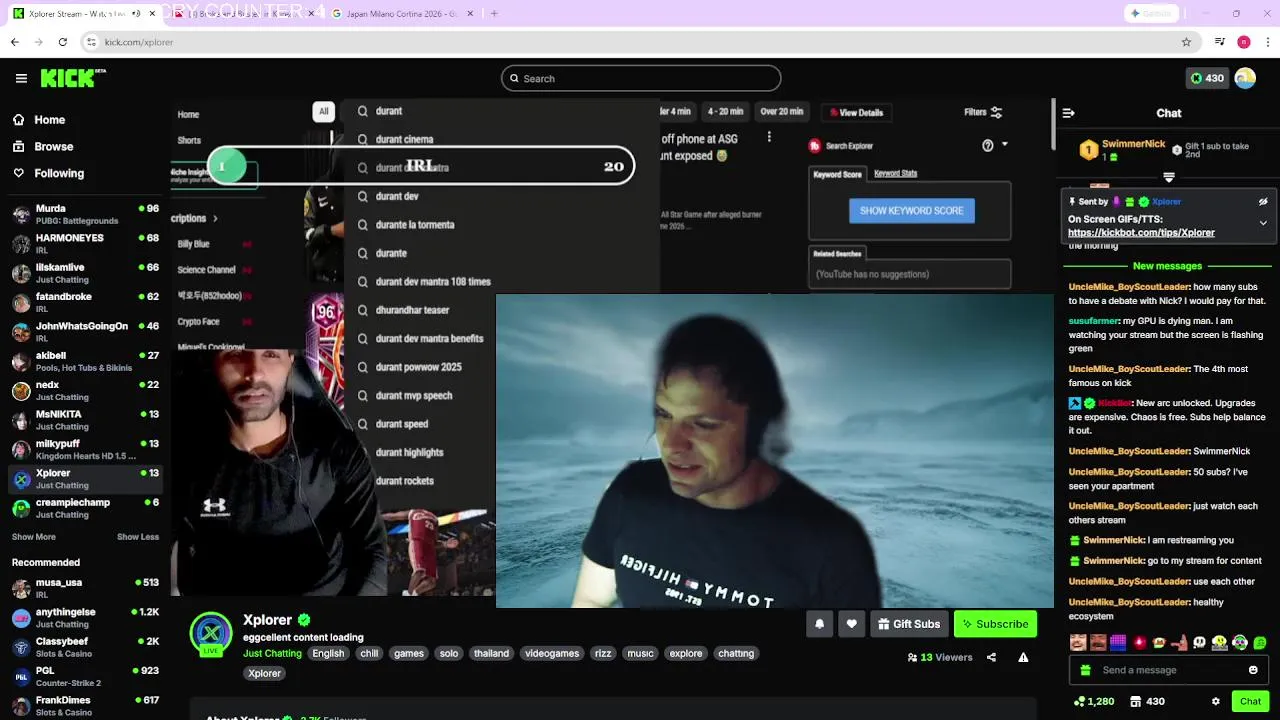The height and width of the screenshot is (720, 1280).
Task: Select the explore tag
Action: 686,653
